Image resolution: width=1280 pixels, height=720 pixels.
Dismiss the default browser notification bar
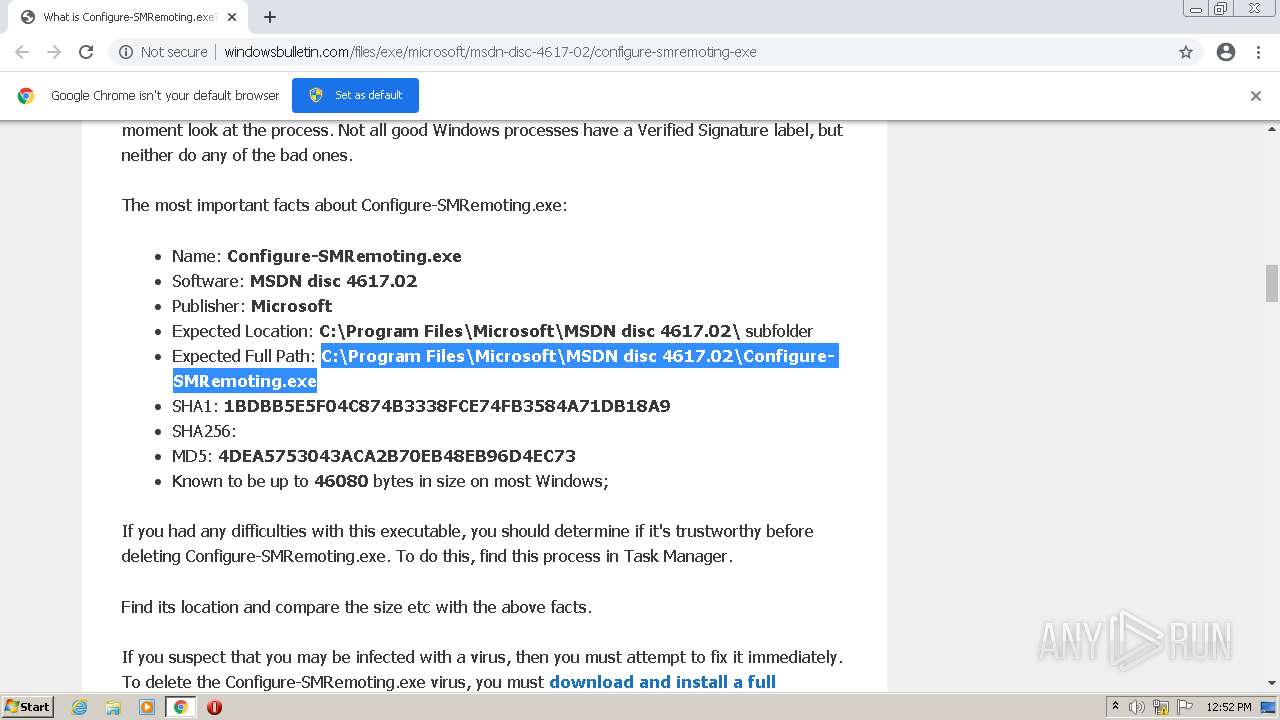click(x=1256, y=96)
